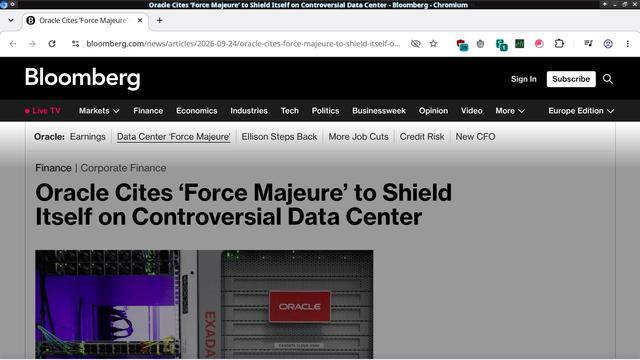Click the browser back arrow

point(13,44)
